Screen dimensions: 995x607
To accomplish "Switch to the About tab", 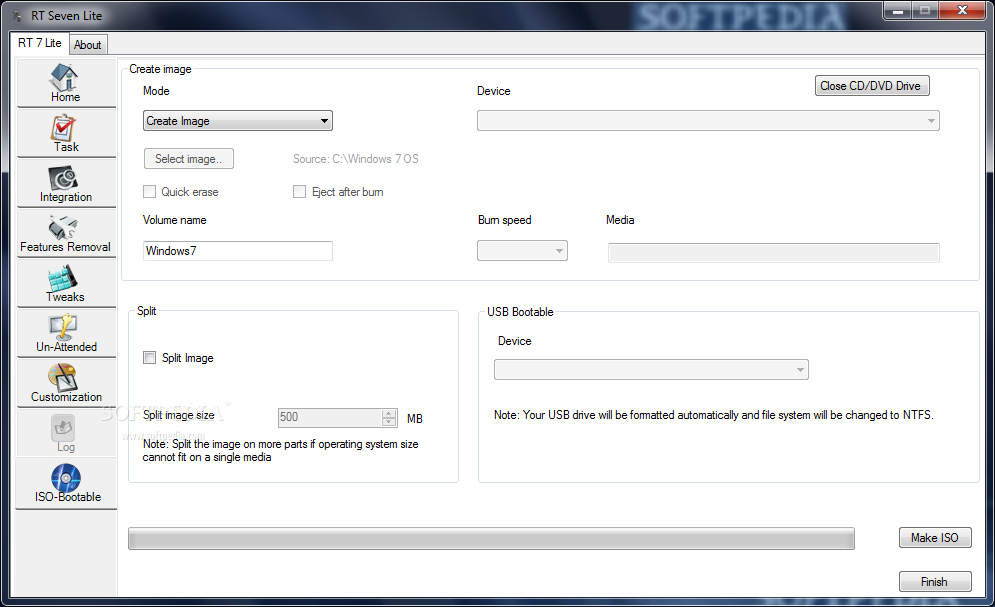I will tap(88, 45).
